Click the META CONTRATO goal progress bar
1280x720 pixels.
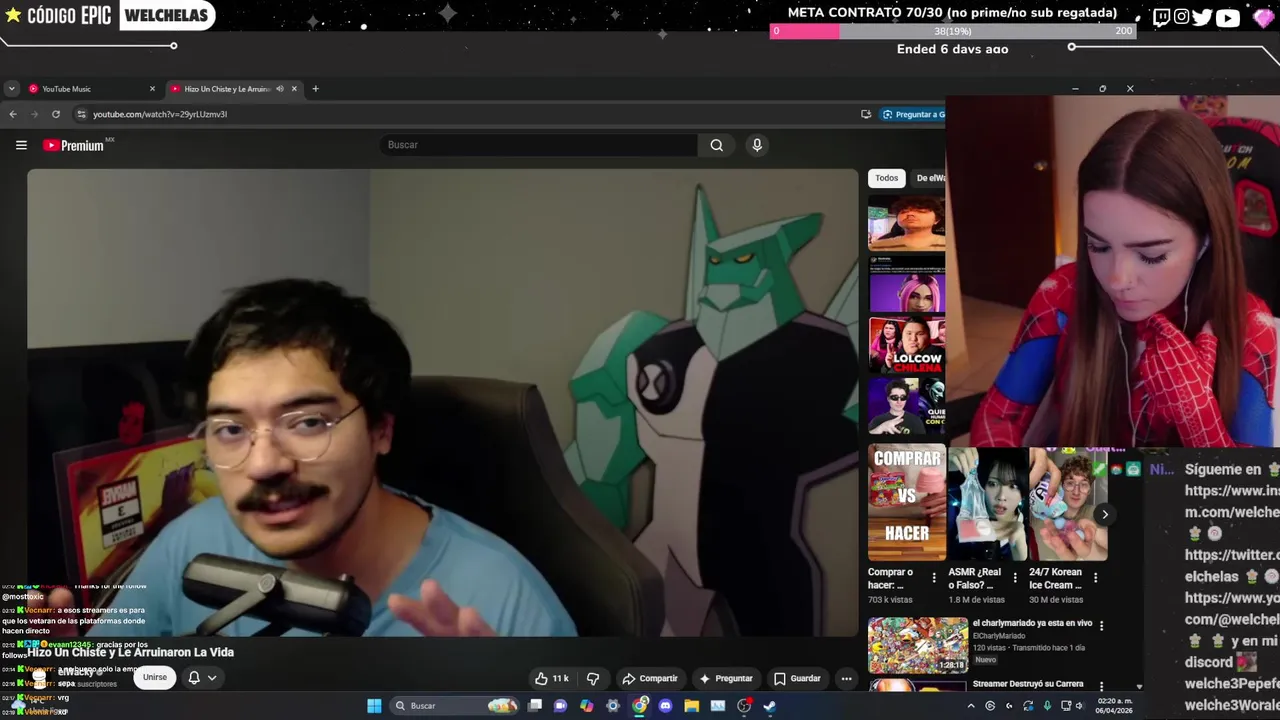(x=953, y=31)
